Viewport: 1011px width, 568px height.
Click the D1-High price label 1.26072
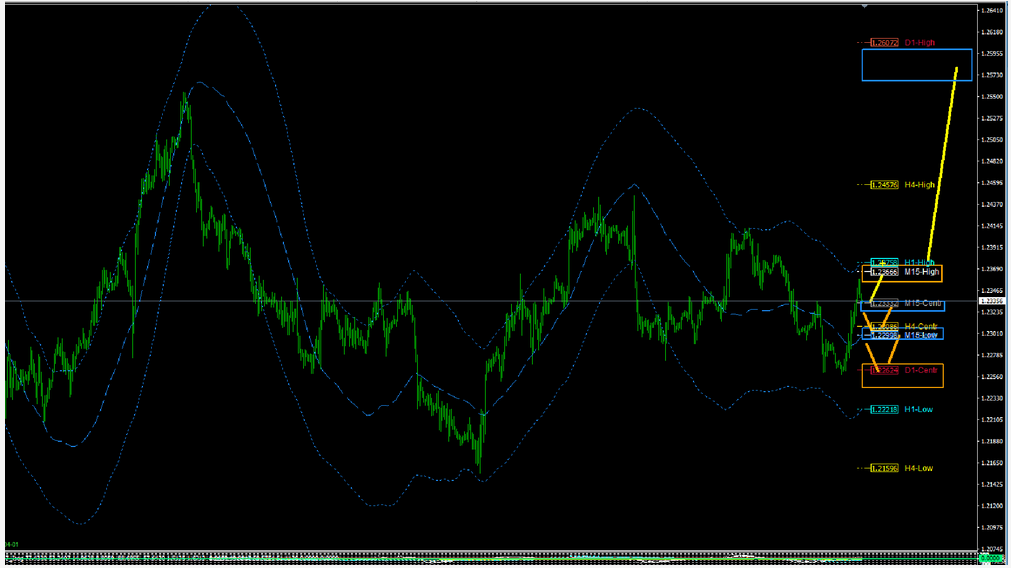click(885, 43)
